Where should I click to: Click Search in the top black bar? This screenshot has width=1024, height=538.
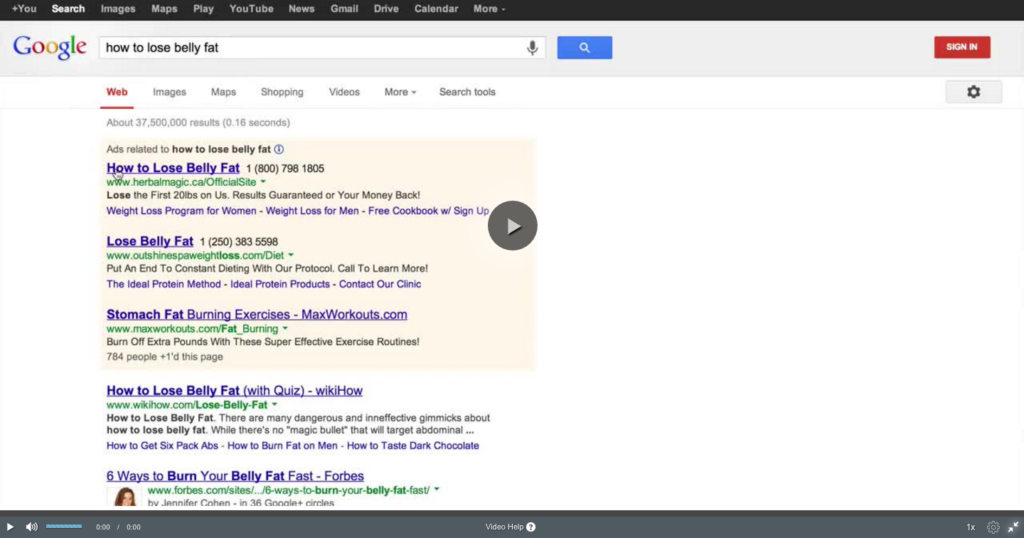point(68,9)
